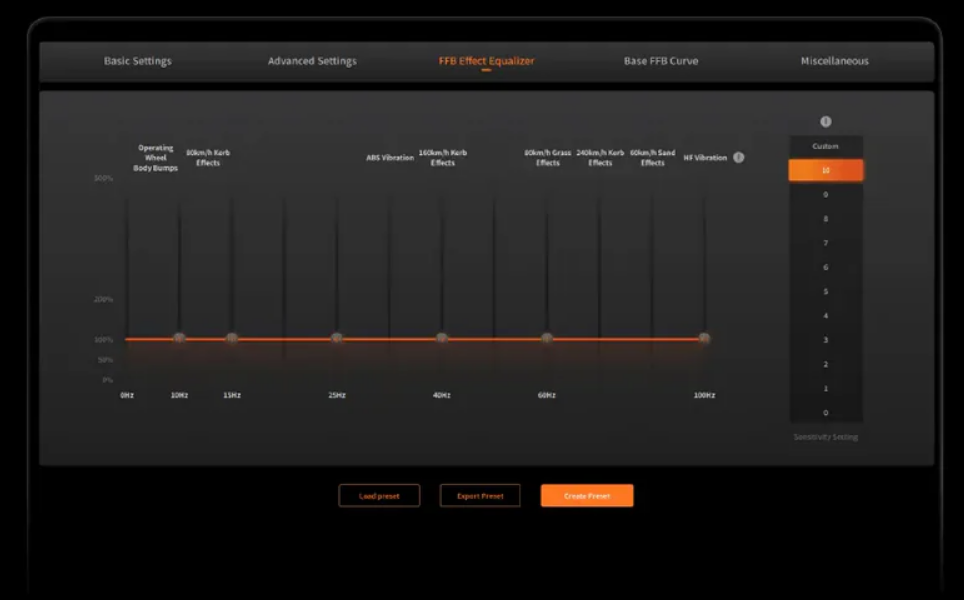The width and height of the screenshot is (964, 600).
Task: Select the FFB Effect Equalizer tab
Action: coord(486,61)
